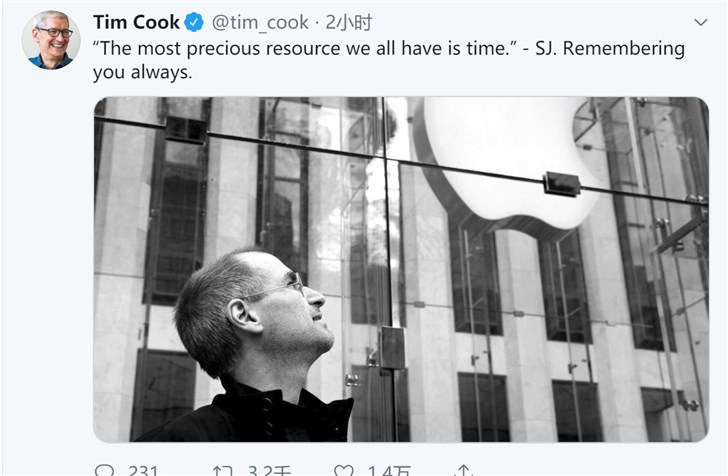This screenshot has height=476, width=728.
Task: Click the retweet arrows icon
Action: [x=222, y=470]
